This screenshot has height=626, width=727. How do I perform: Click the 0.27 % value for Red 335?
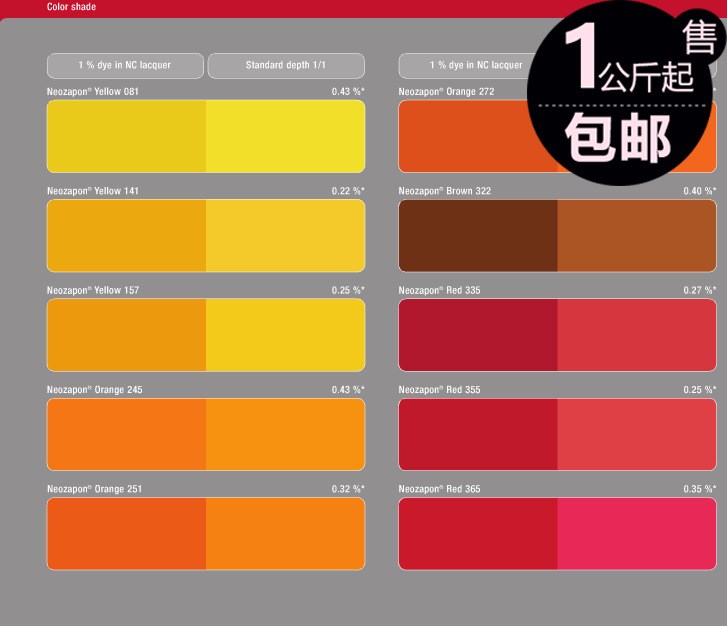click(700, 290)
